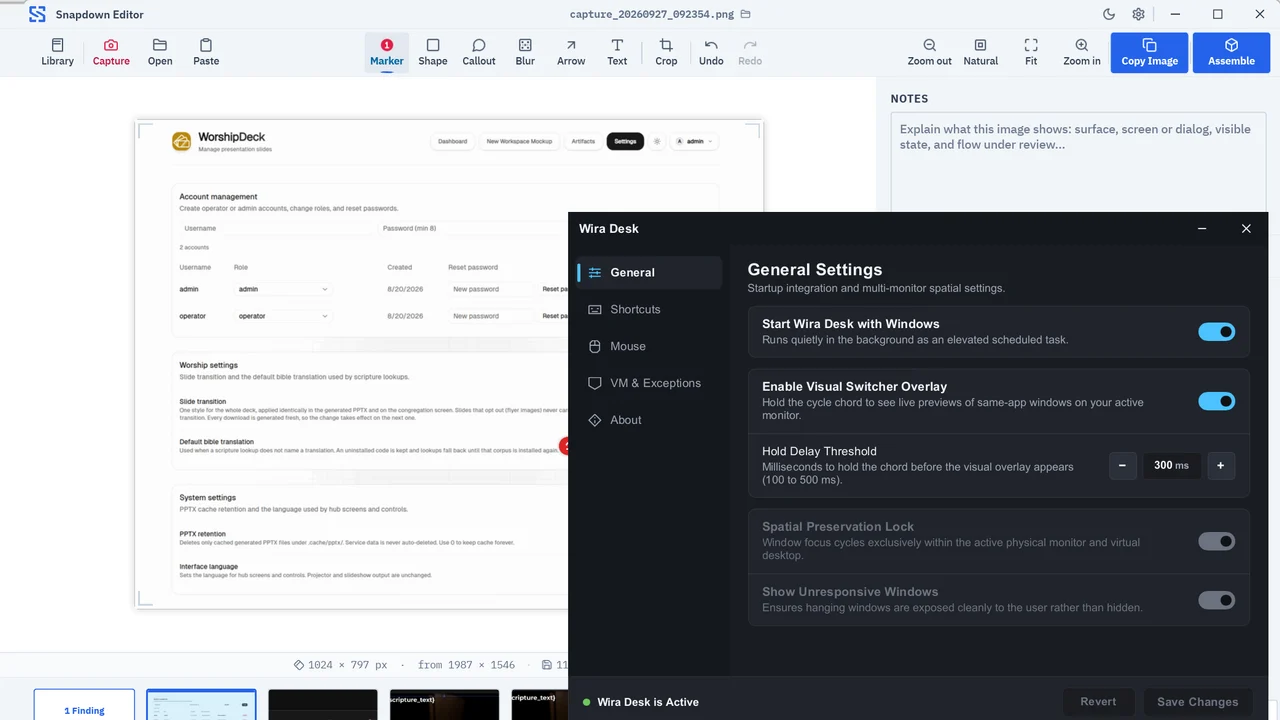Image resolution: width=1280 pixels, height=720 pixels.
Task: Click into the Notes text area
Action: coord(1078,162)
